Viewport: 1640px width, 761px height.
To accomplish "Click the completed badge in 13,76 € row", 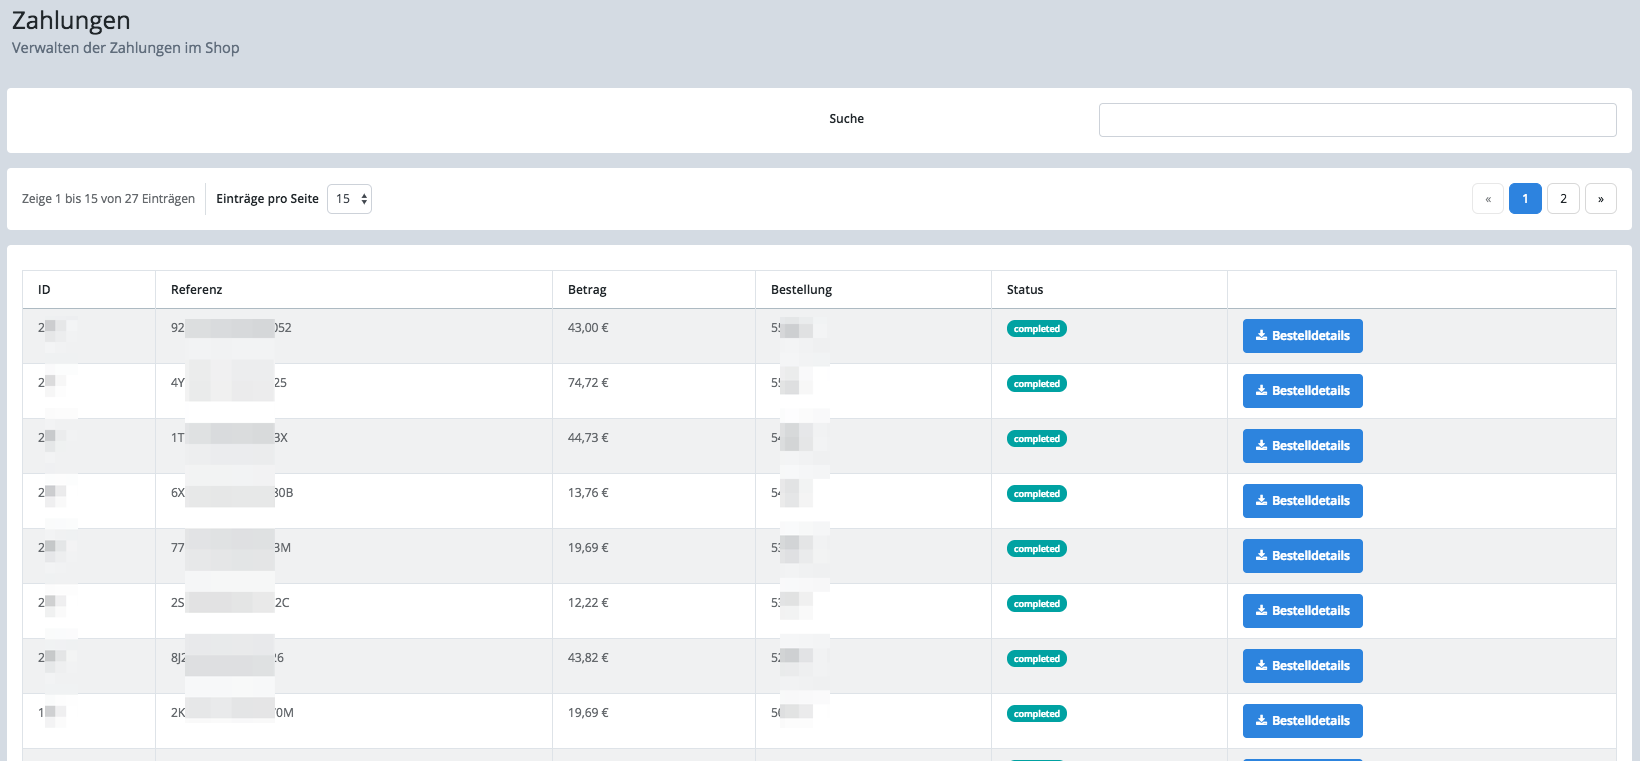I will pos(1036,494).
